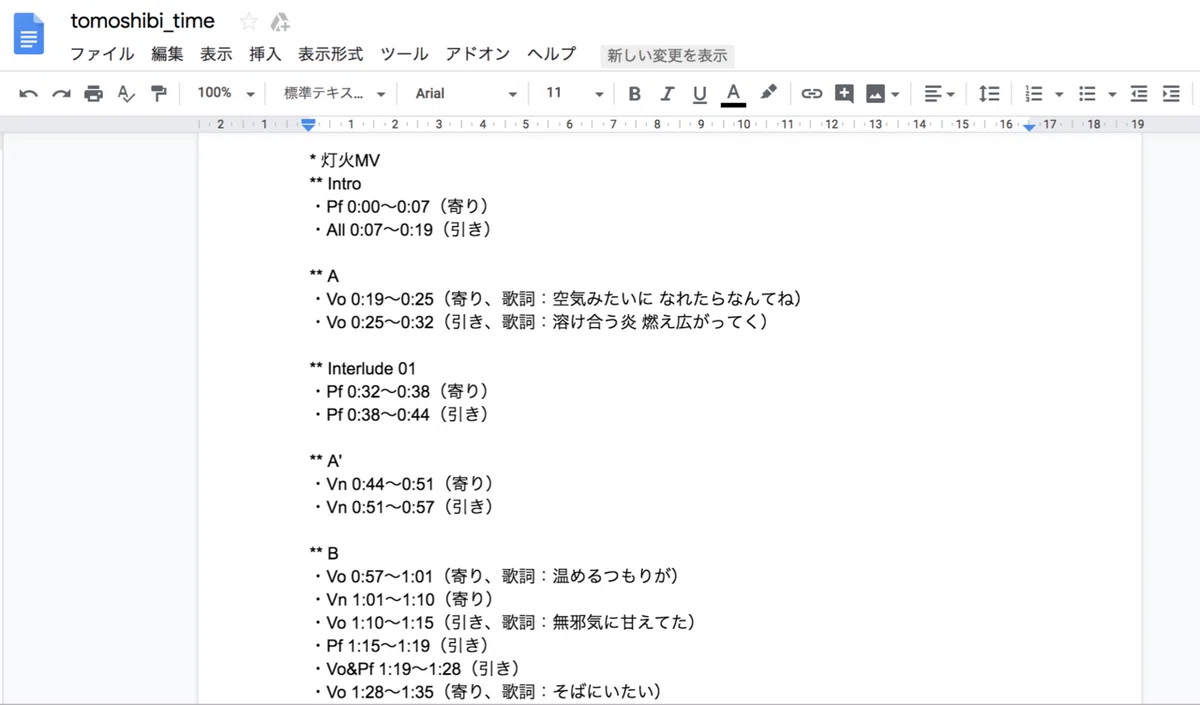Viewport: 1200px width, 705px height.
Task: Click the line starting 'Vo 0:19〜0:25'
Action: pyautogui.click(x=560, y=299)
